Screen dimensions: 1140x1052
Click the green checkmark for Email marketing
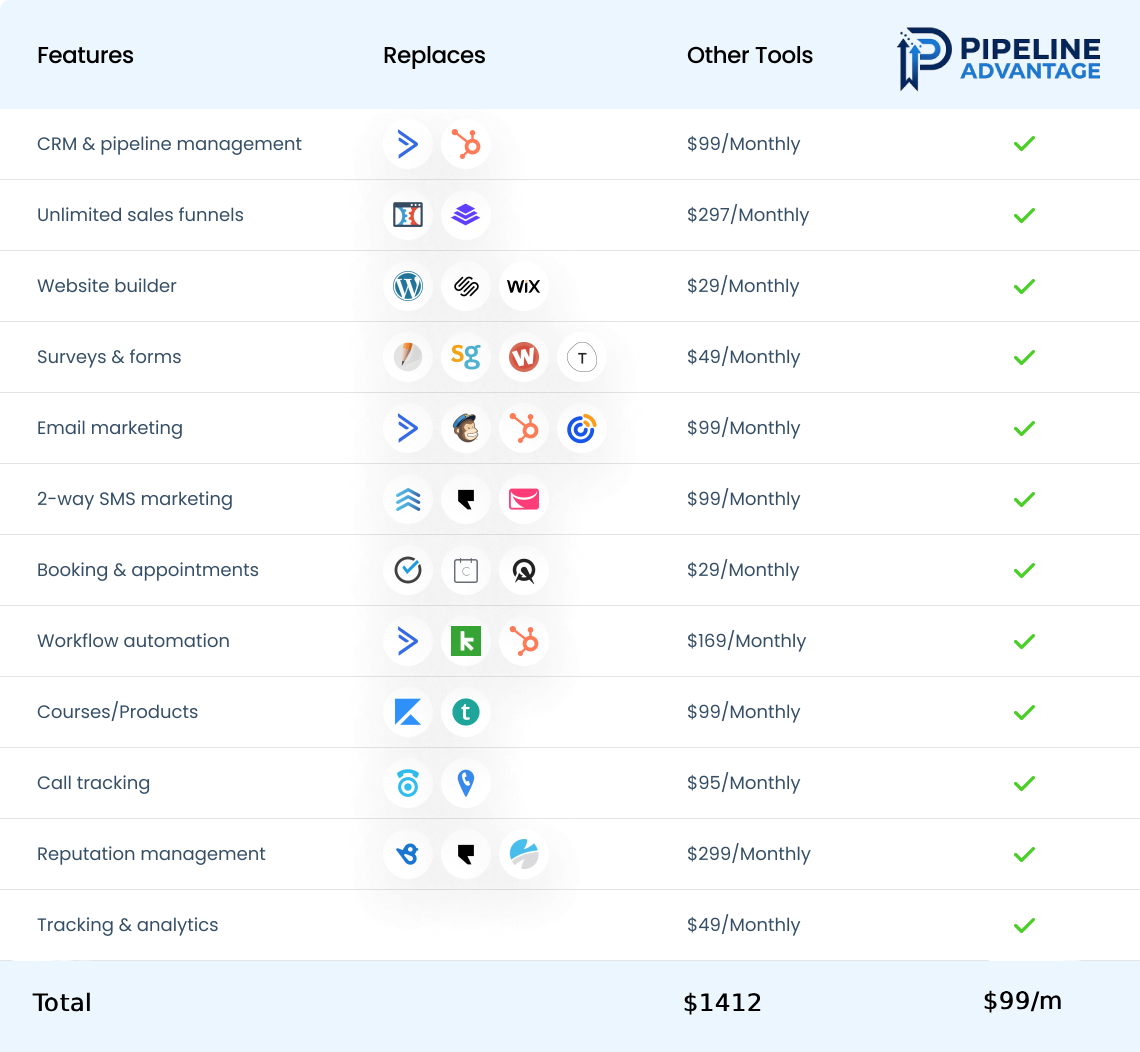coord(1023,429)
